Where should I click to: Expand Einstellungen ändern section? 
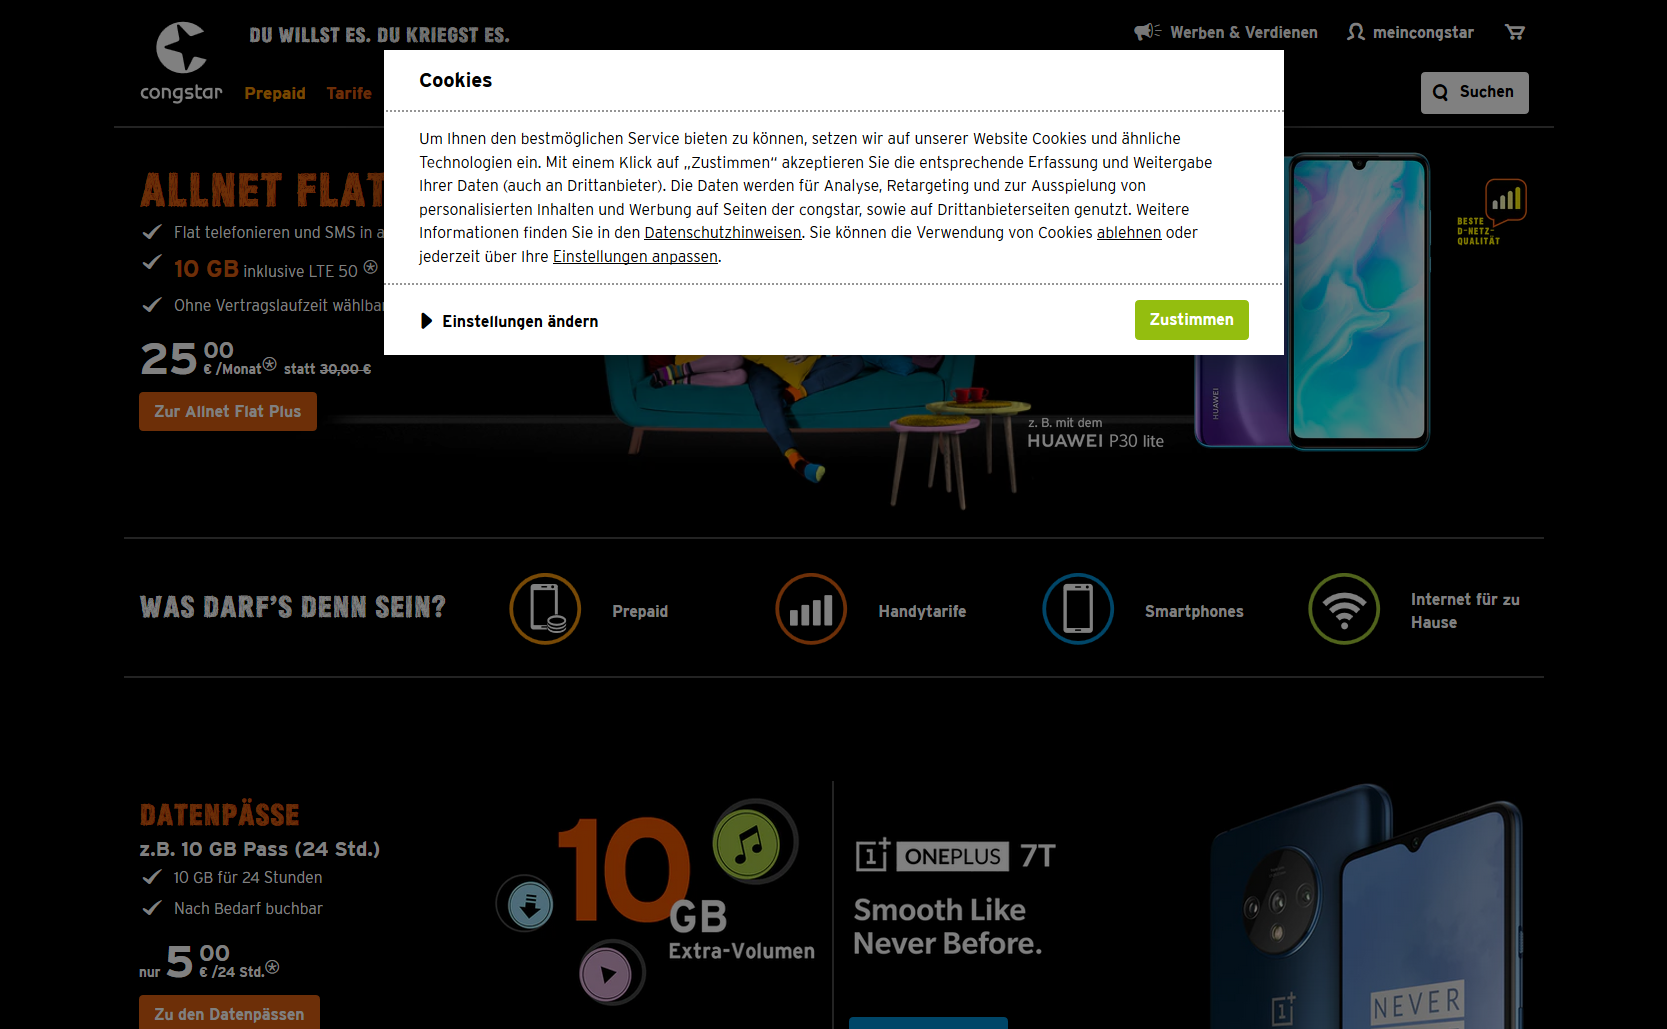tap(510, 321)
